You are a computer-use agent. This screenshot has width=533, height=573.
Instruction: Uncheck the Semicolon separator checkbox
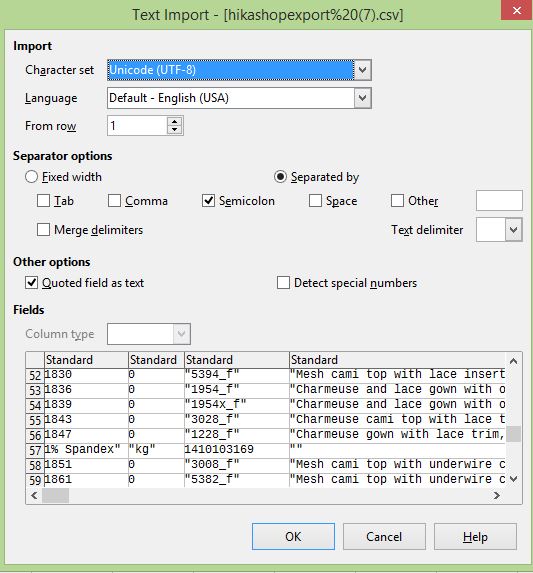[208, 201]
